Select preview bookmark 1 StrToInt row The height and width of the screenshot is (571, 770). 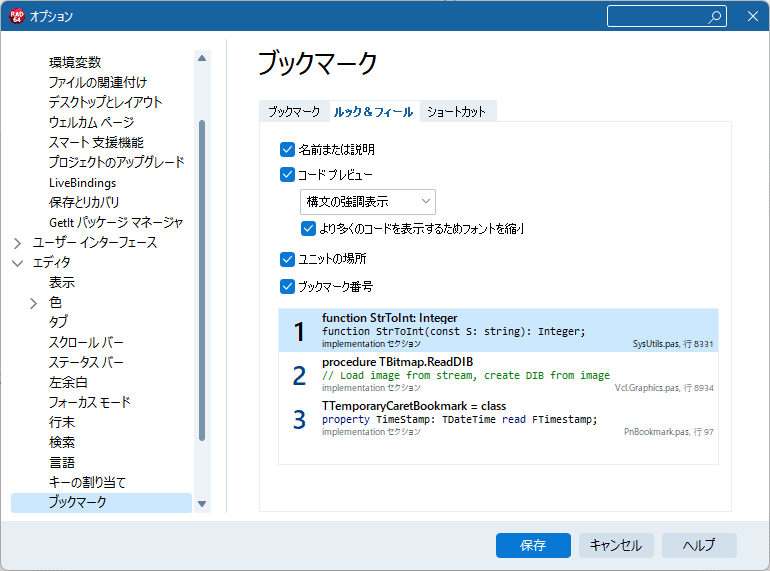[x=498, y=330]
